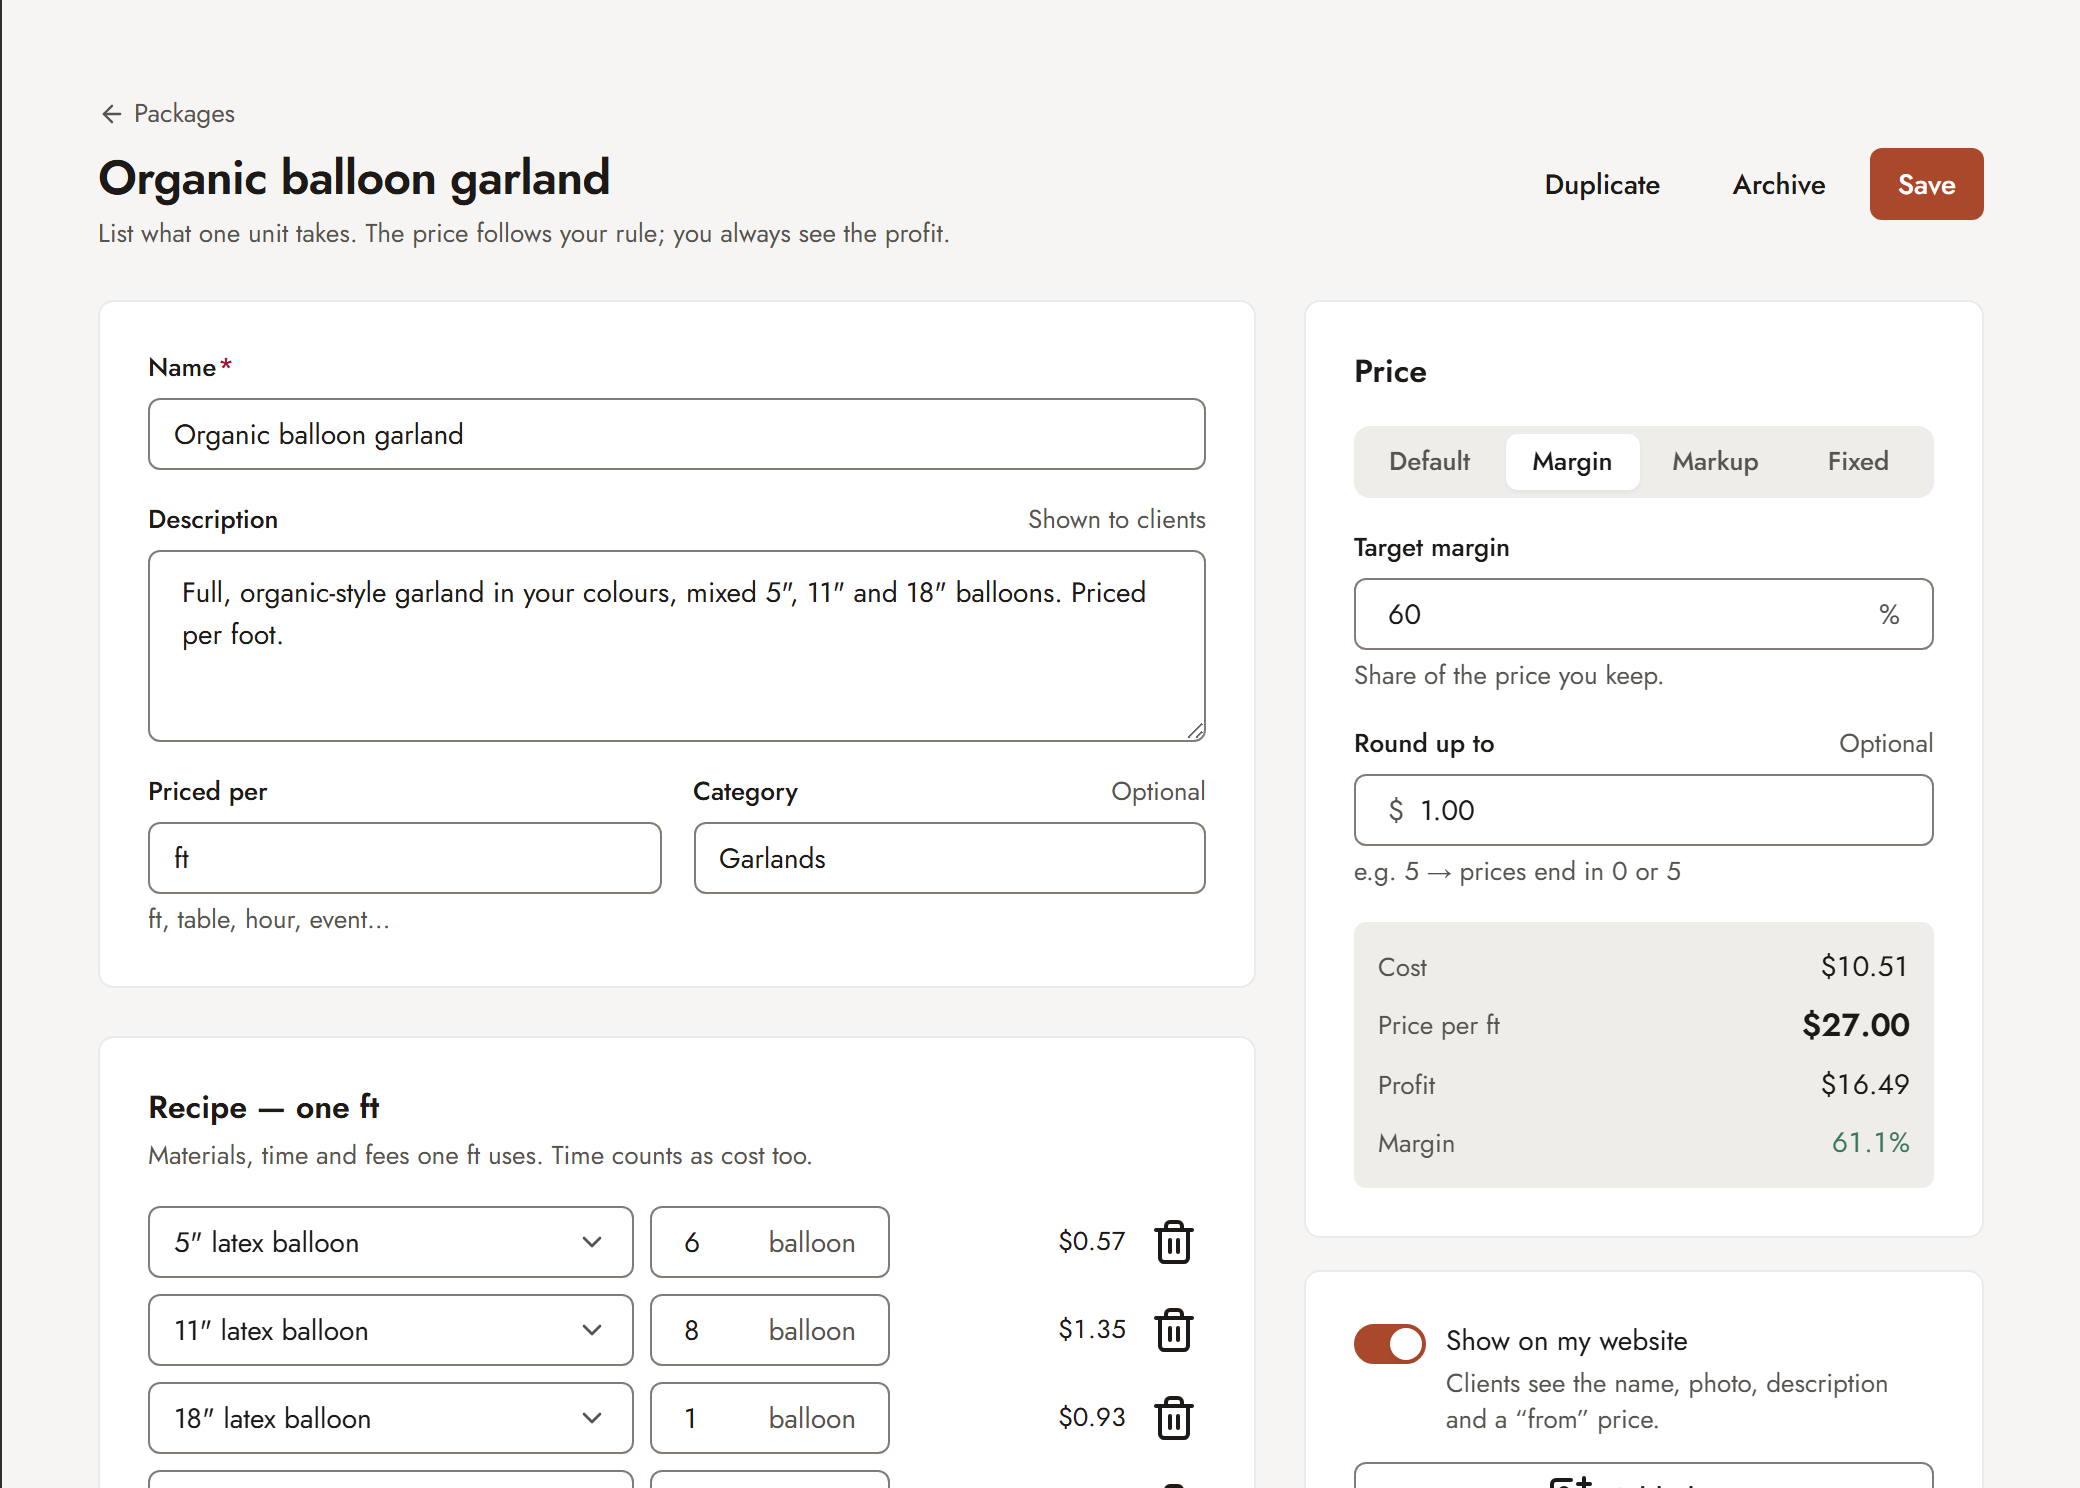This screenshot has height=1488, width=2080.
Task: Click the $0.57 line cost
Action: [x=1092, y=1242]
